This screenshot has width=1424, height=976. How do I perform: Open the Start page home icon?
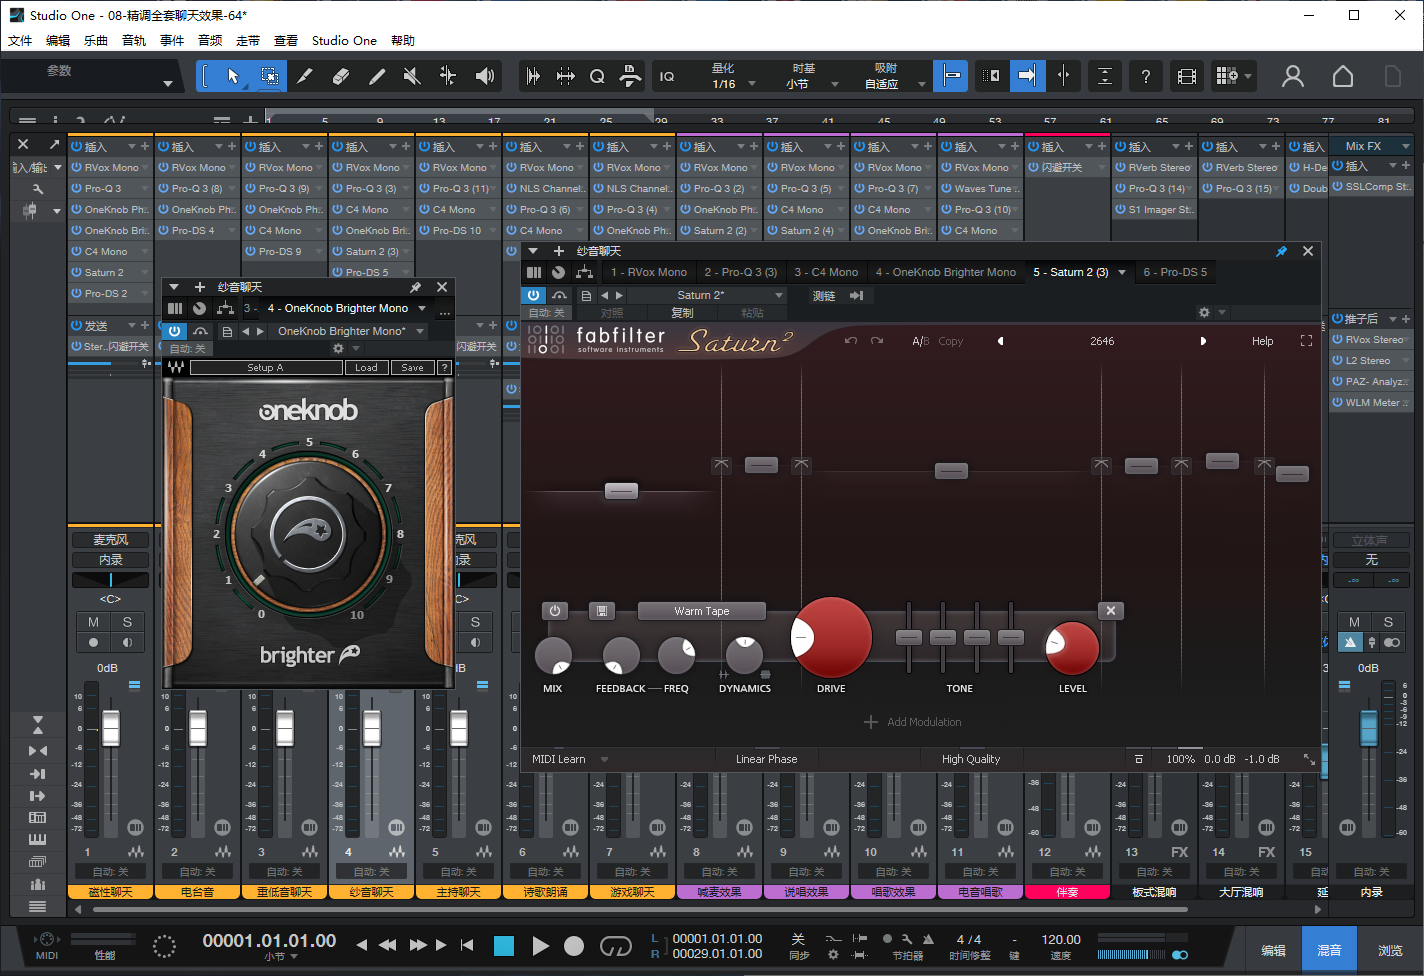pyautogui.click(x=1343, y=76)
